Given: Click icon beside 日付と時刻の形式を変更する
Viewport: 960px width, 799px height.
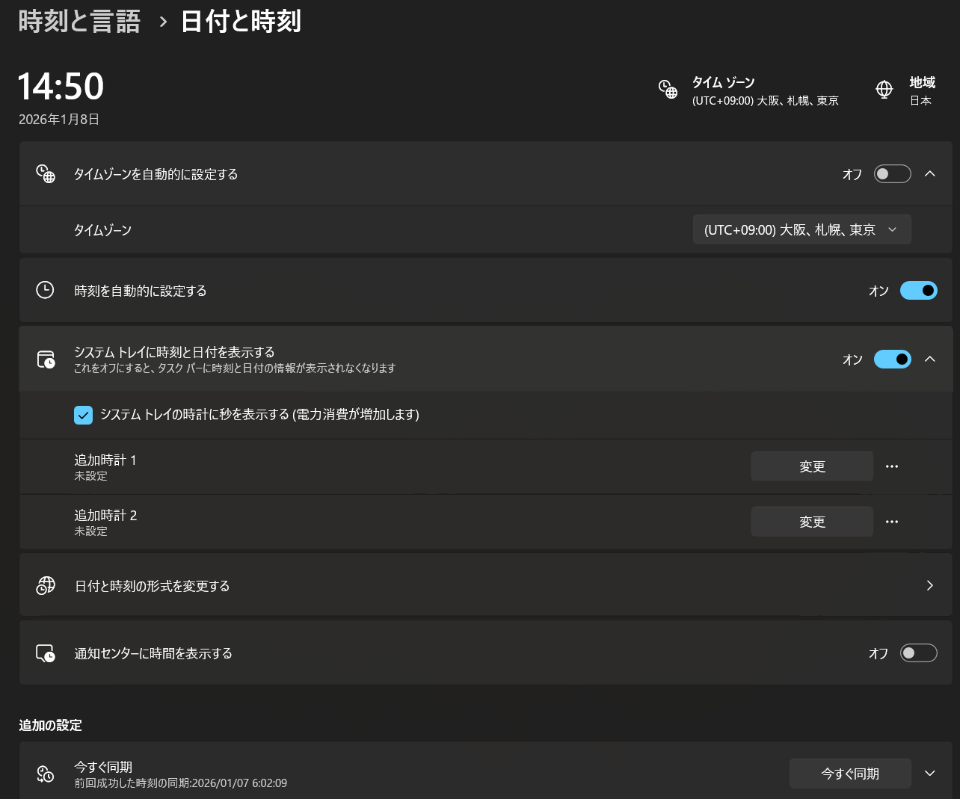Looking at the screenshot, I should [46, 586].
